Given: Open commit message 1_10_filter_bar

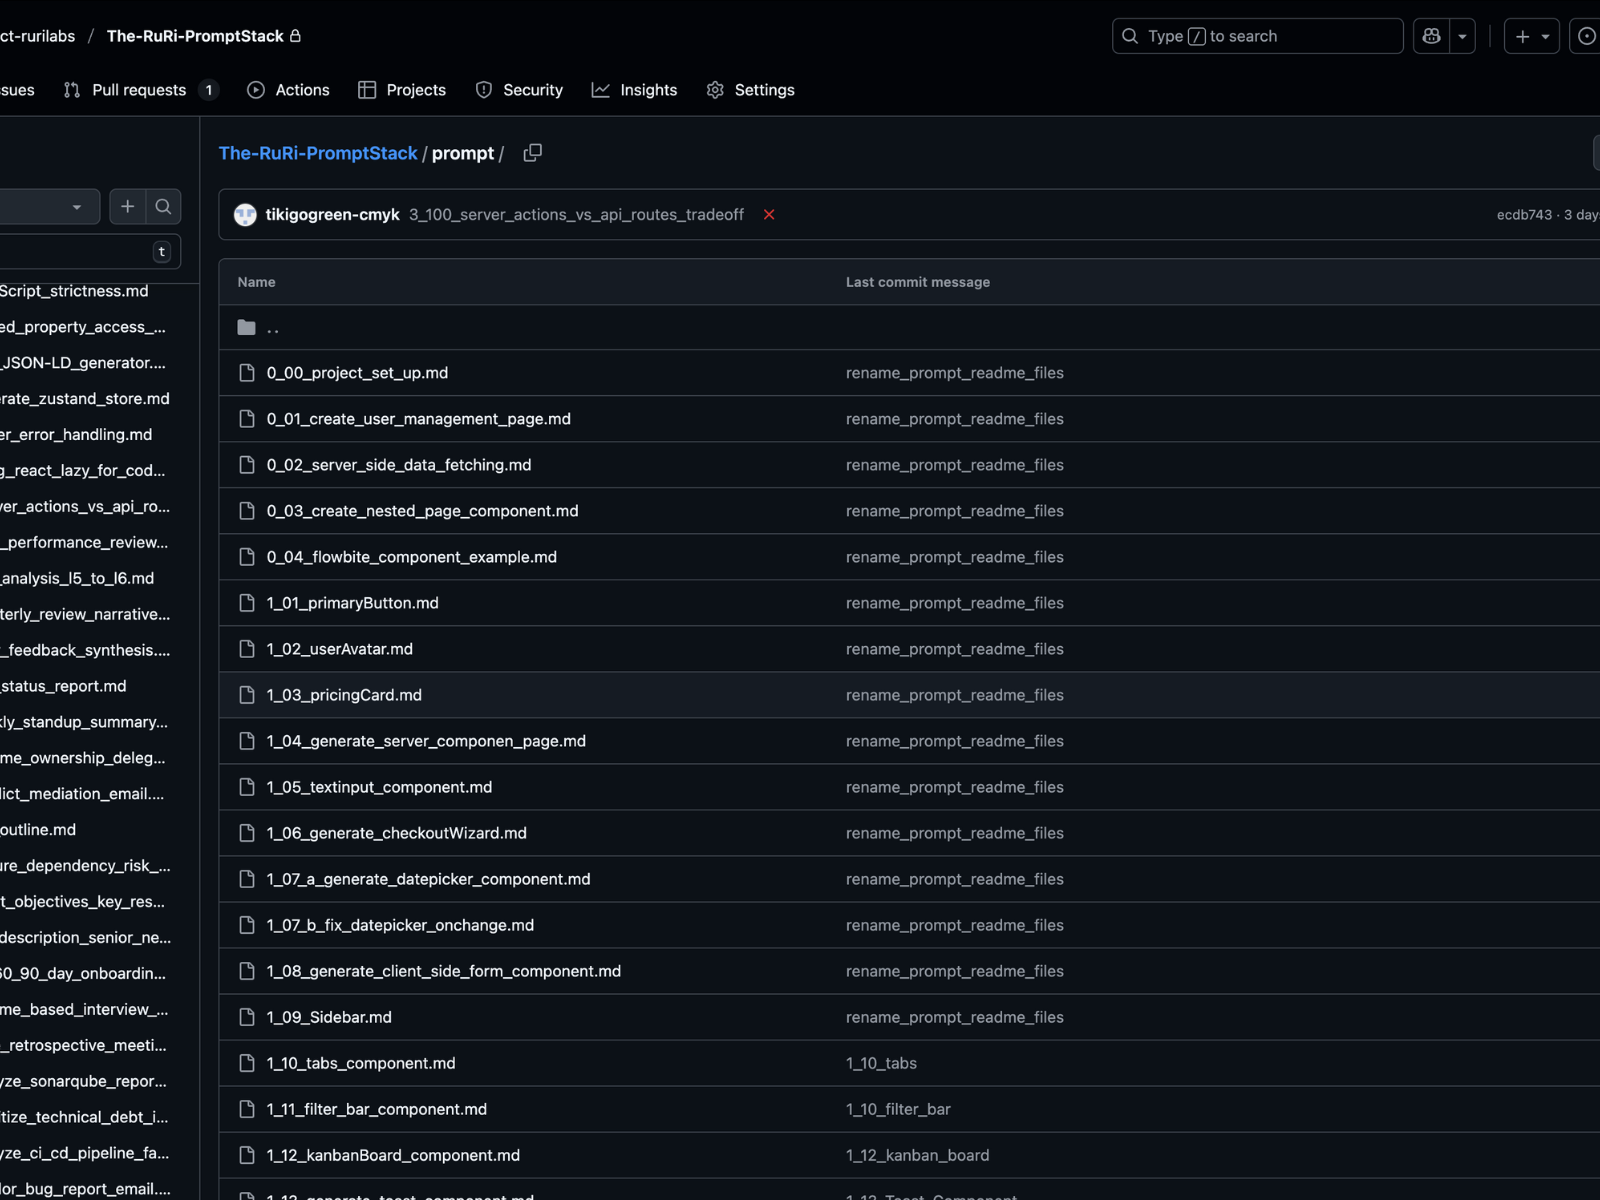Looking at the screenshot, I should click(898, 1109).
